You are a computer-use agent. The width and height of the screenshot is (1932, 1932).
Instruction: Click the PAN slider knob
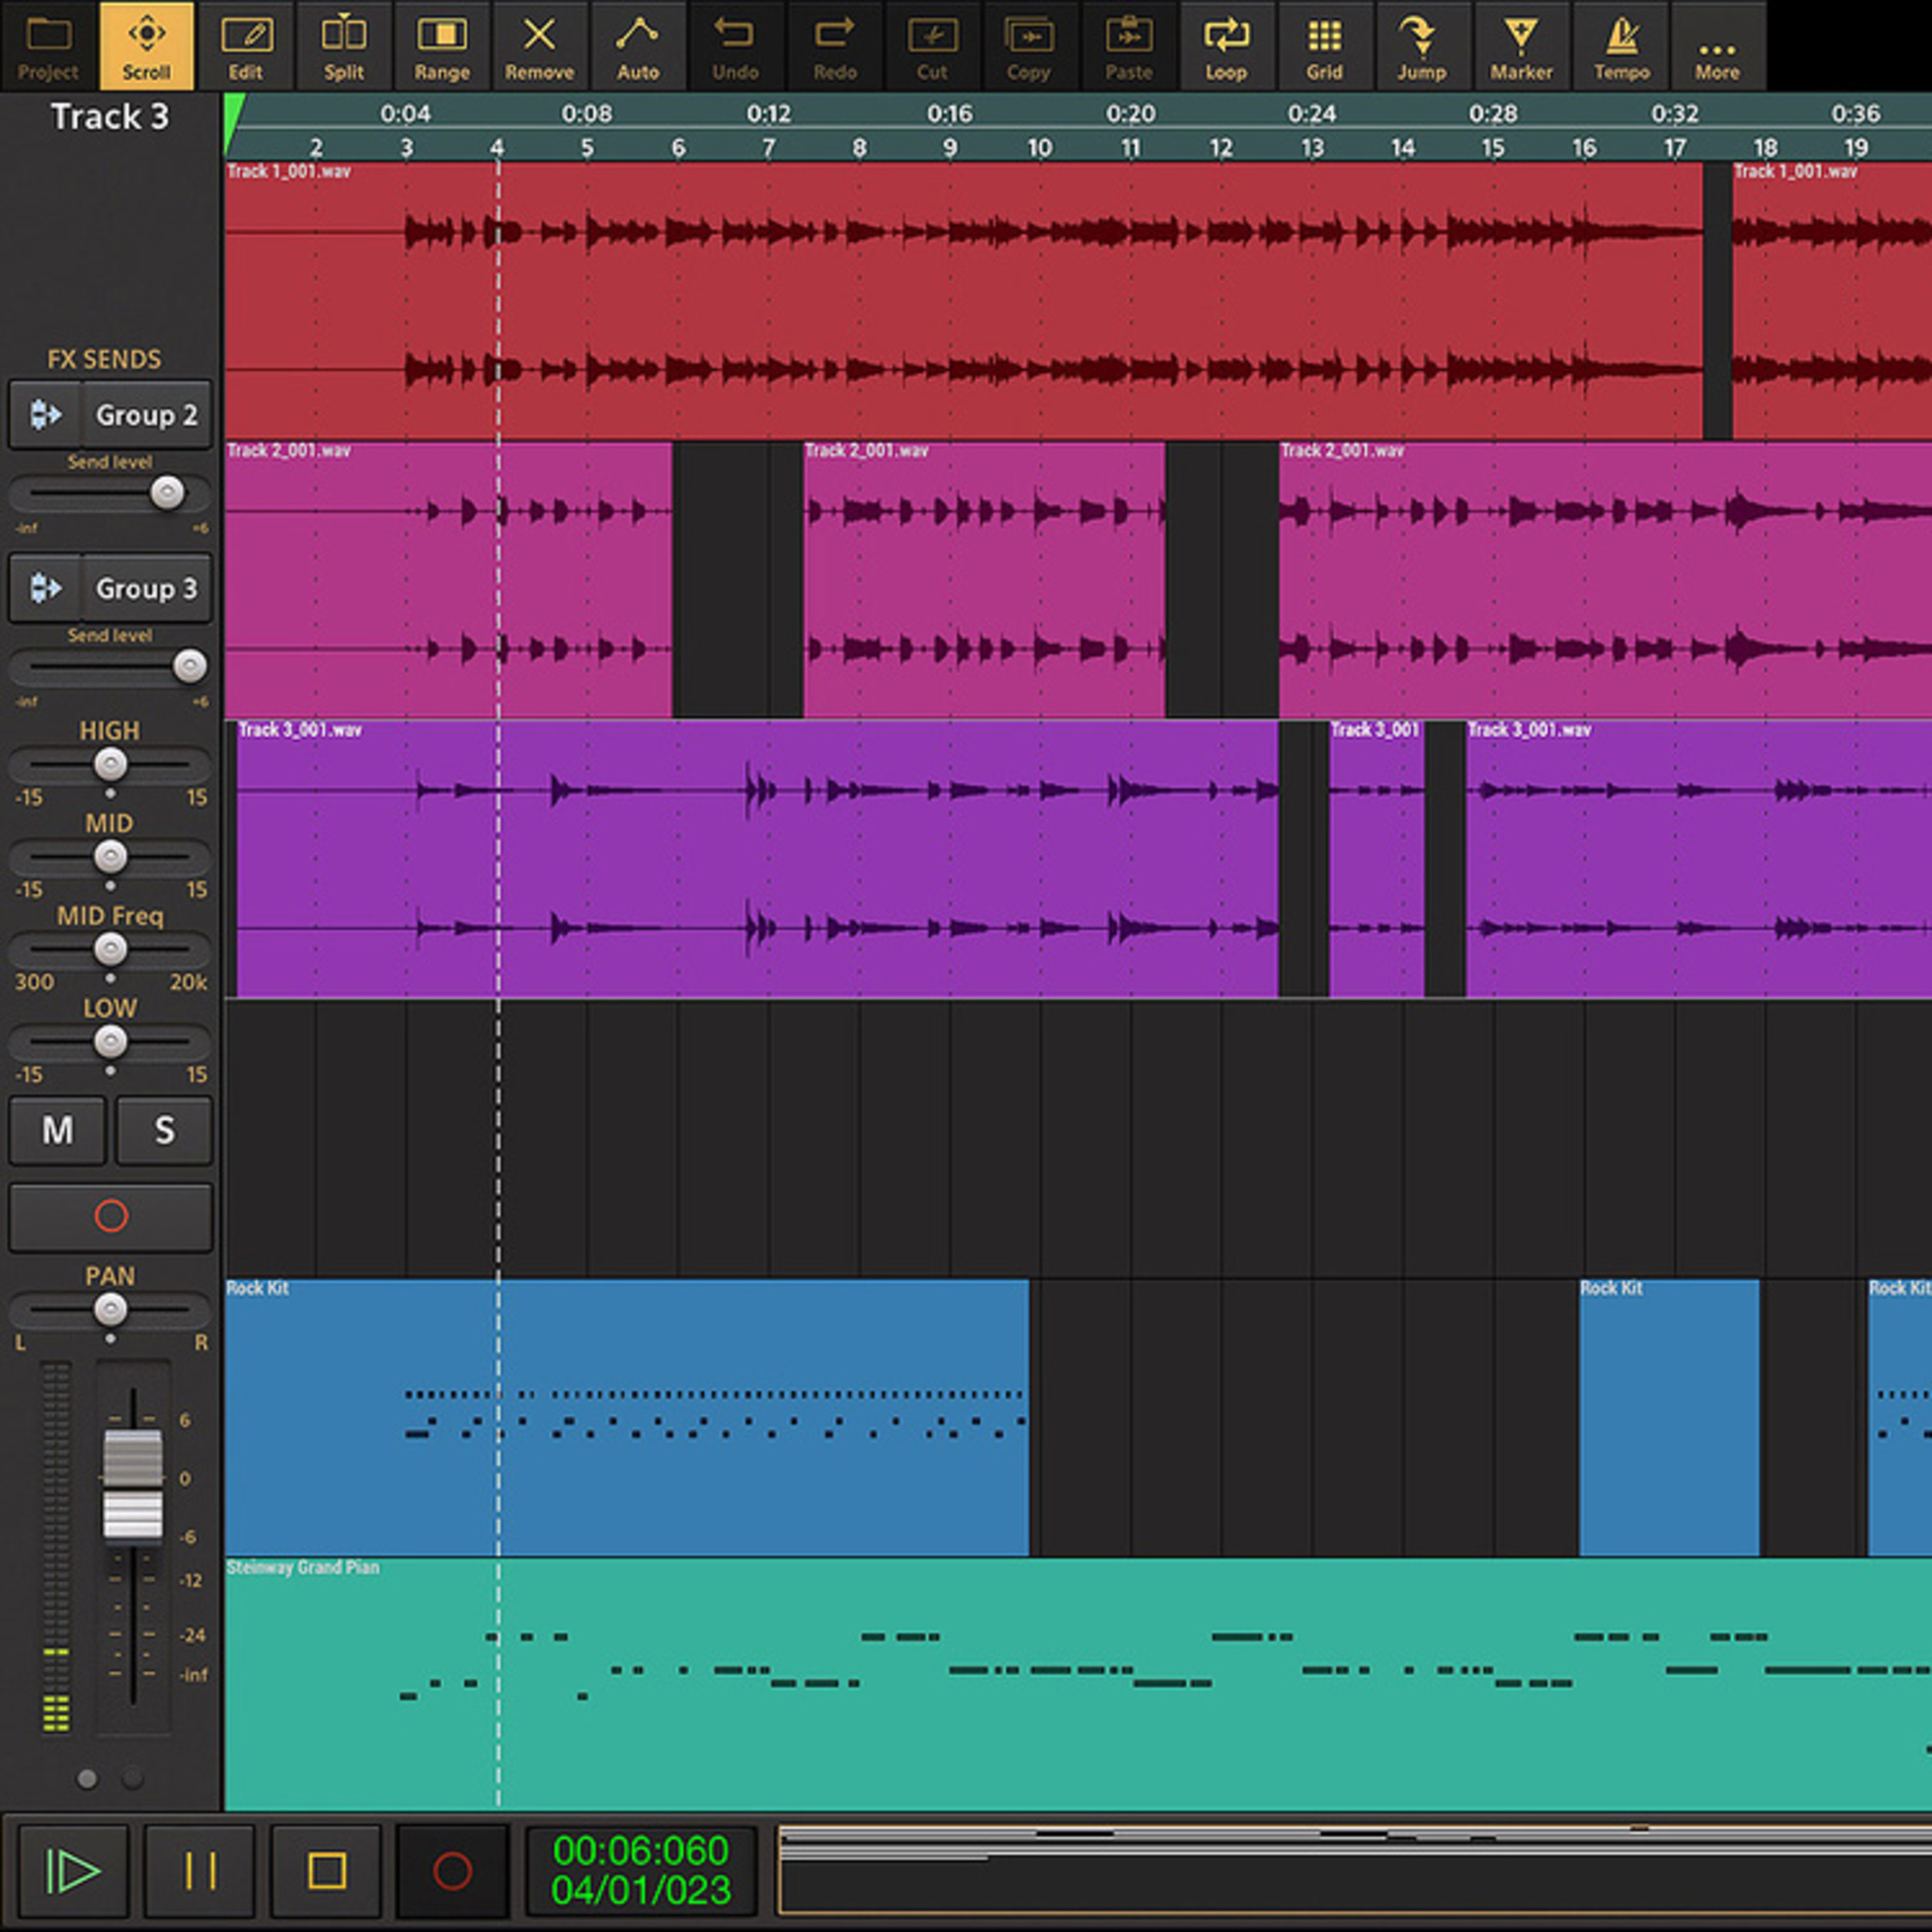pyautogui.click(x=110, y=1309)
